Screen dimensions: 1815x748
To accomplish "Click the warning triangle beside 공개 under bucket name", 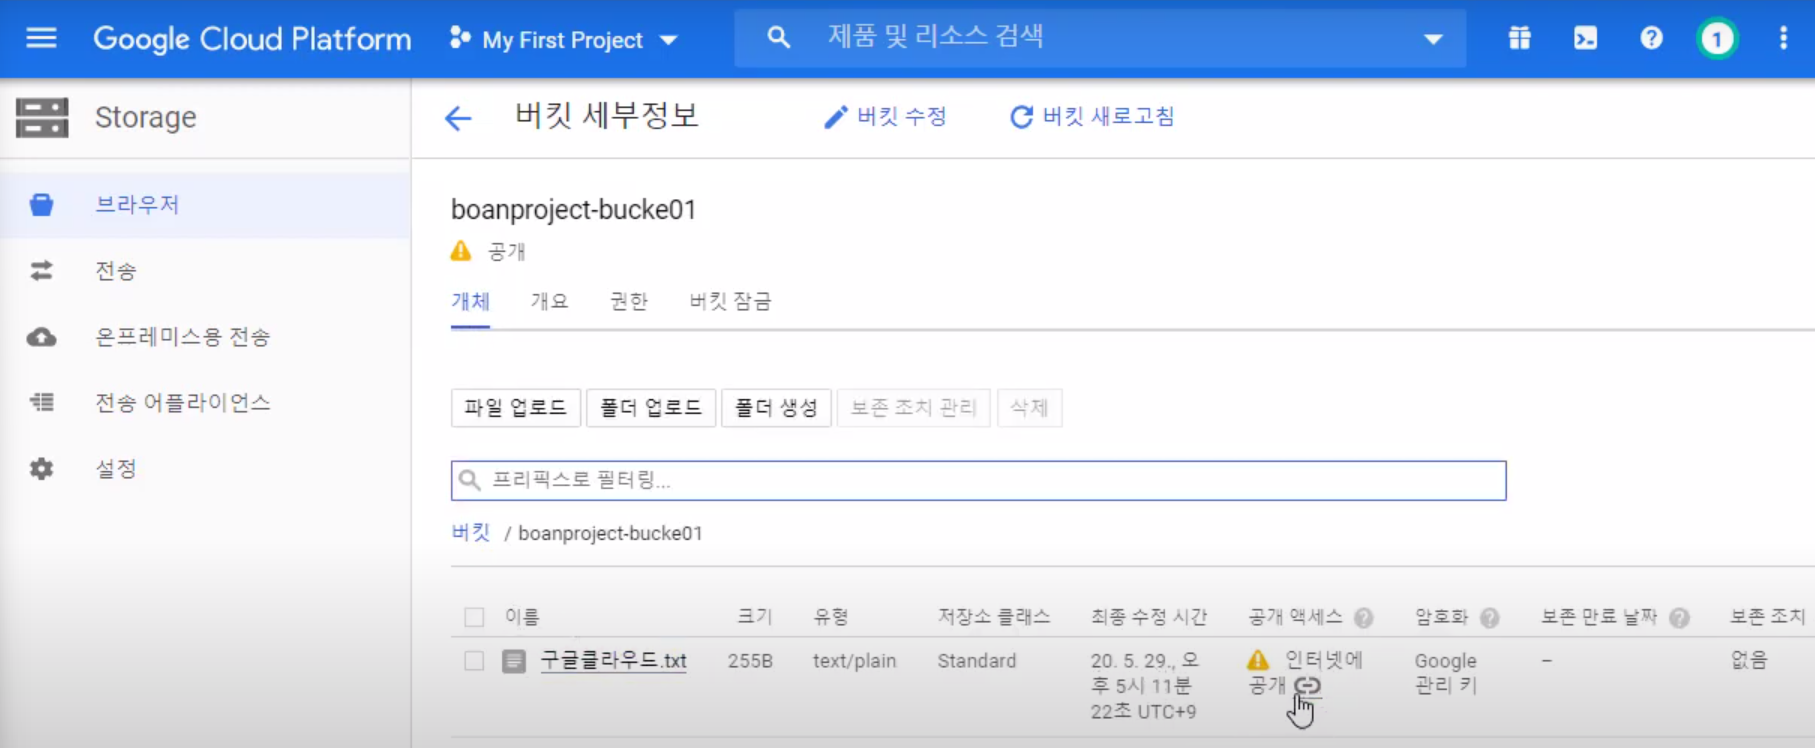I will [x=460, y=251].
